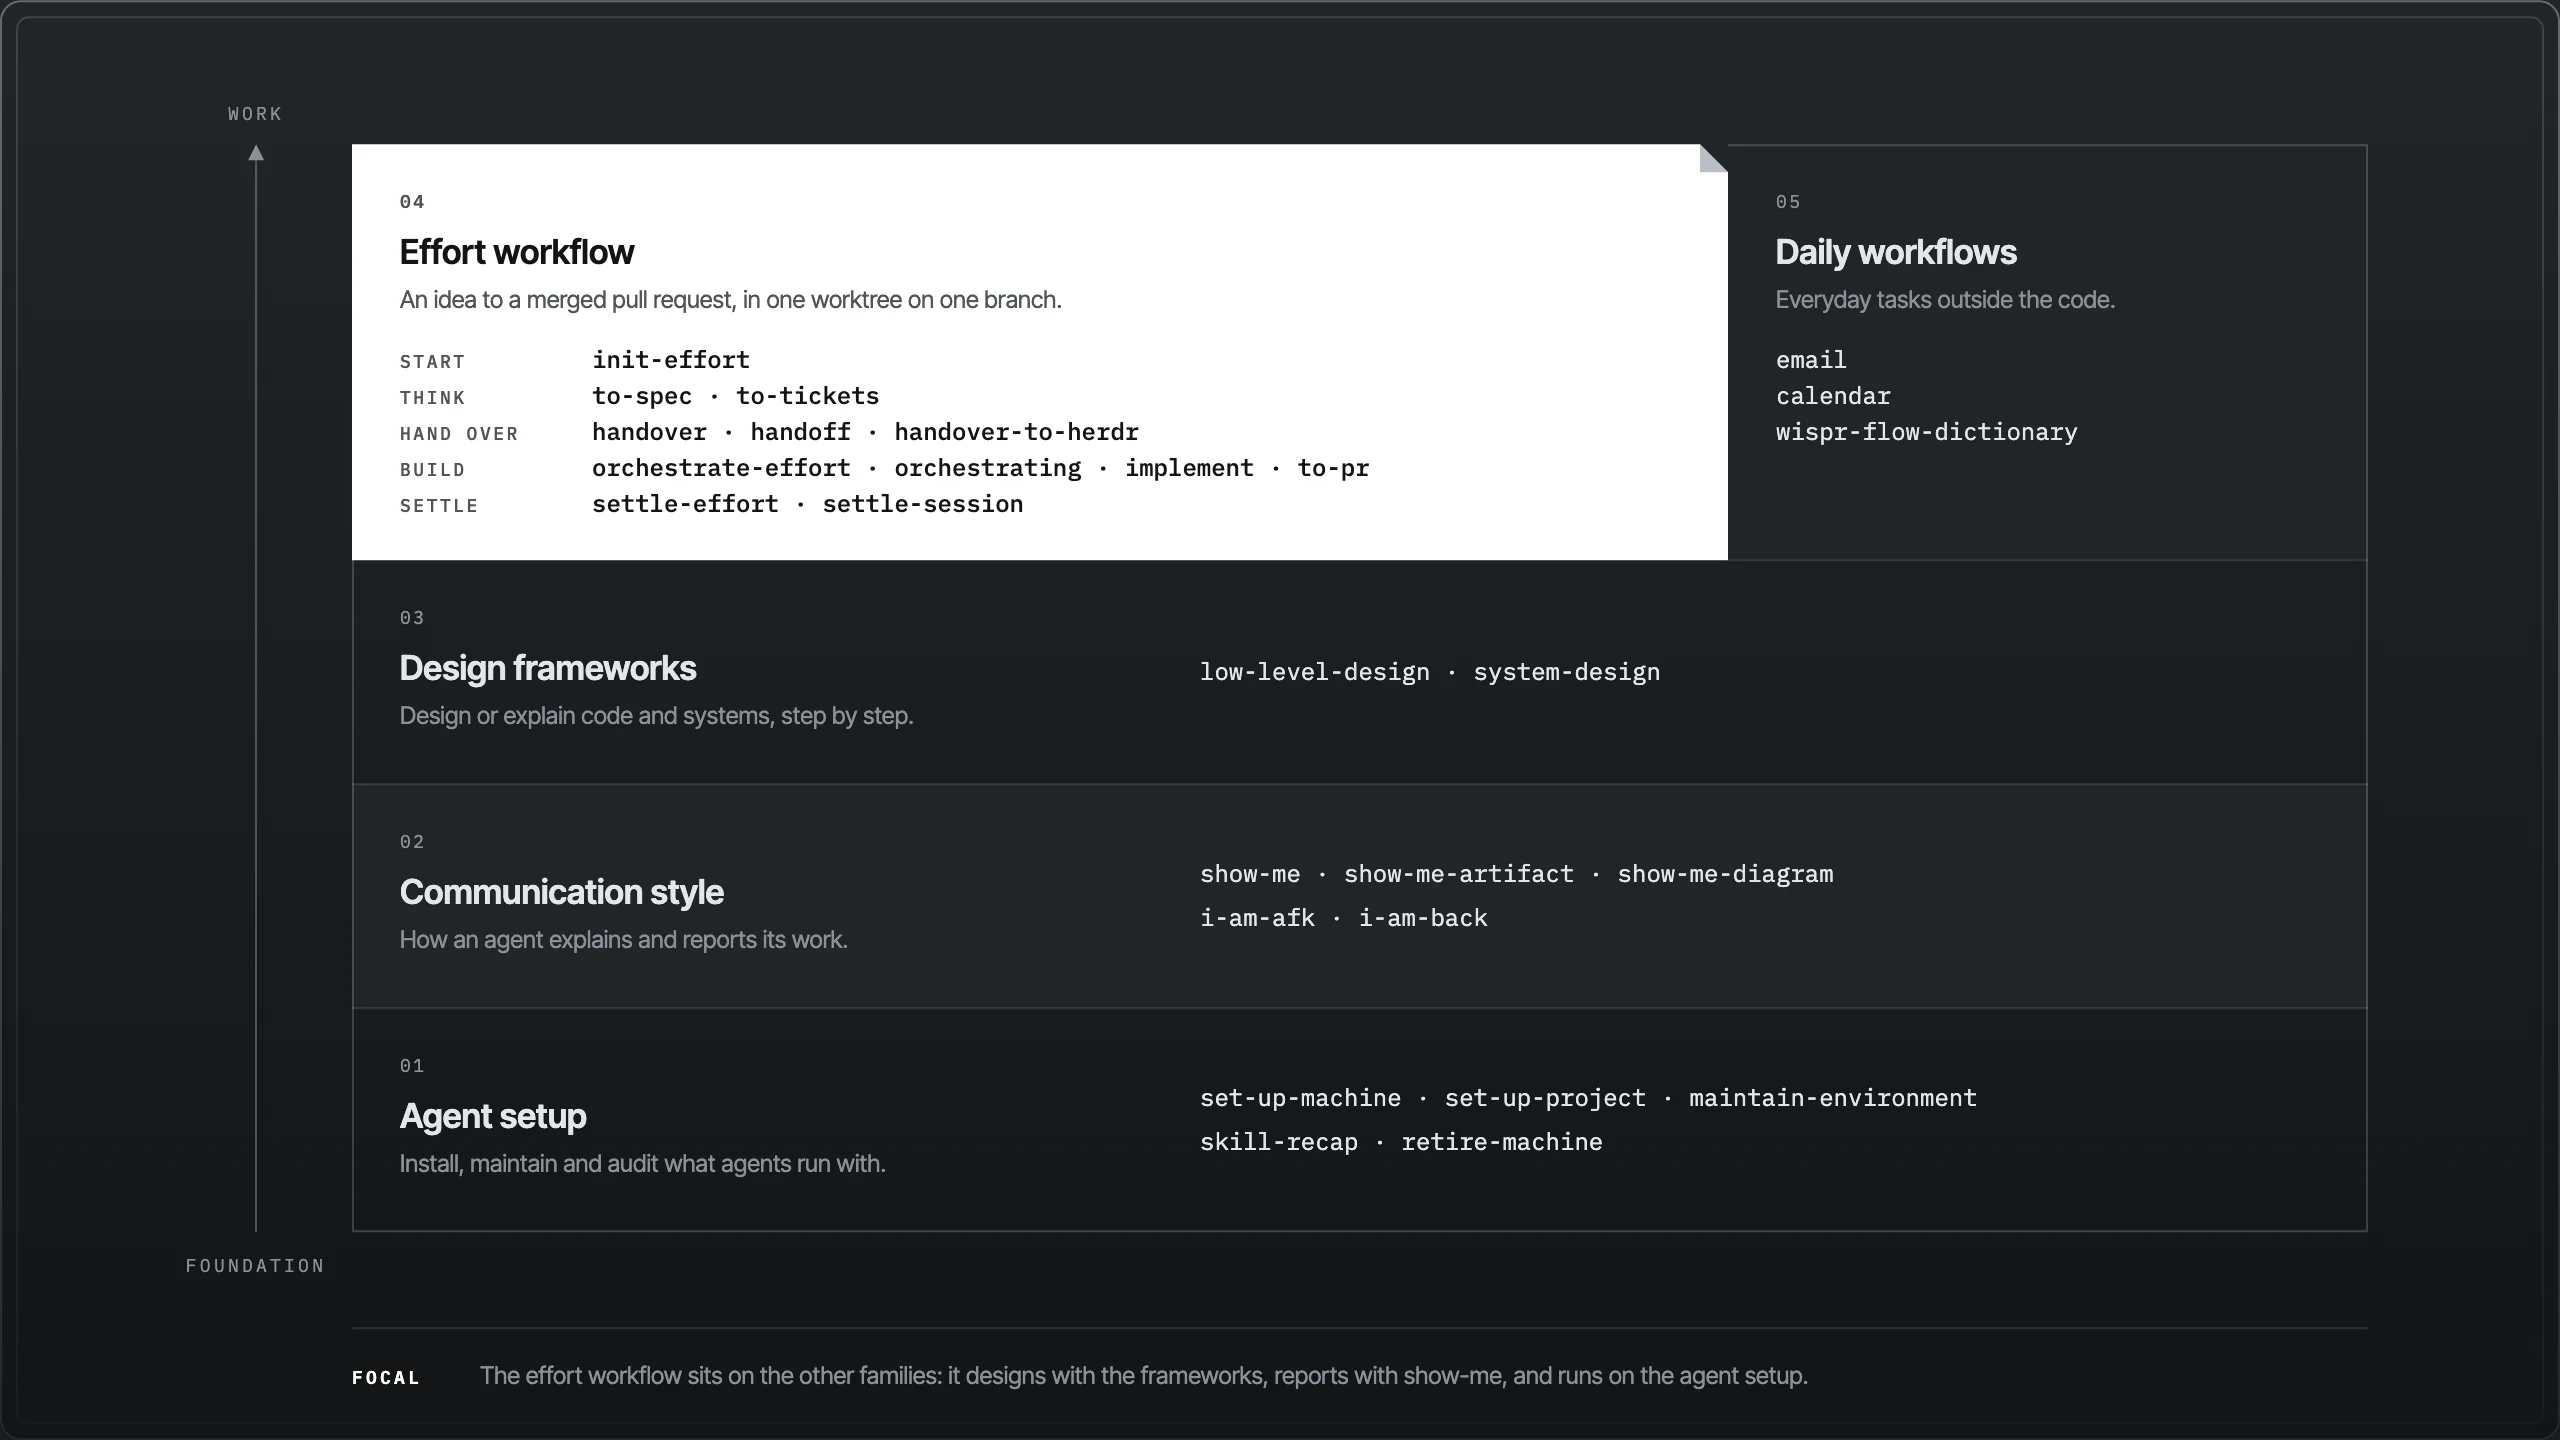The width and height of the screenshot is (2560, 1440).
Task: Click the set-up-machine skill name
Action: [1300, 1098]
